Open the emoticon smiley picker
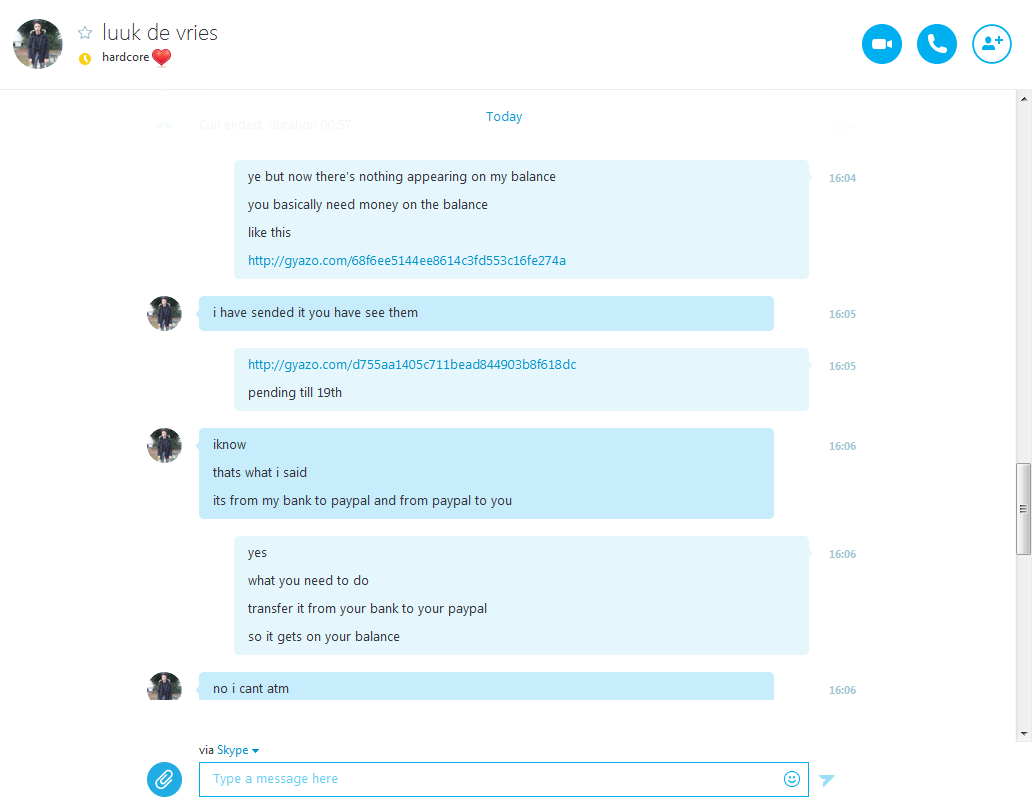Viewport: 1032px width, 811px height. [x=792, y=779]
